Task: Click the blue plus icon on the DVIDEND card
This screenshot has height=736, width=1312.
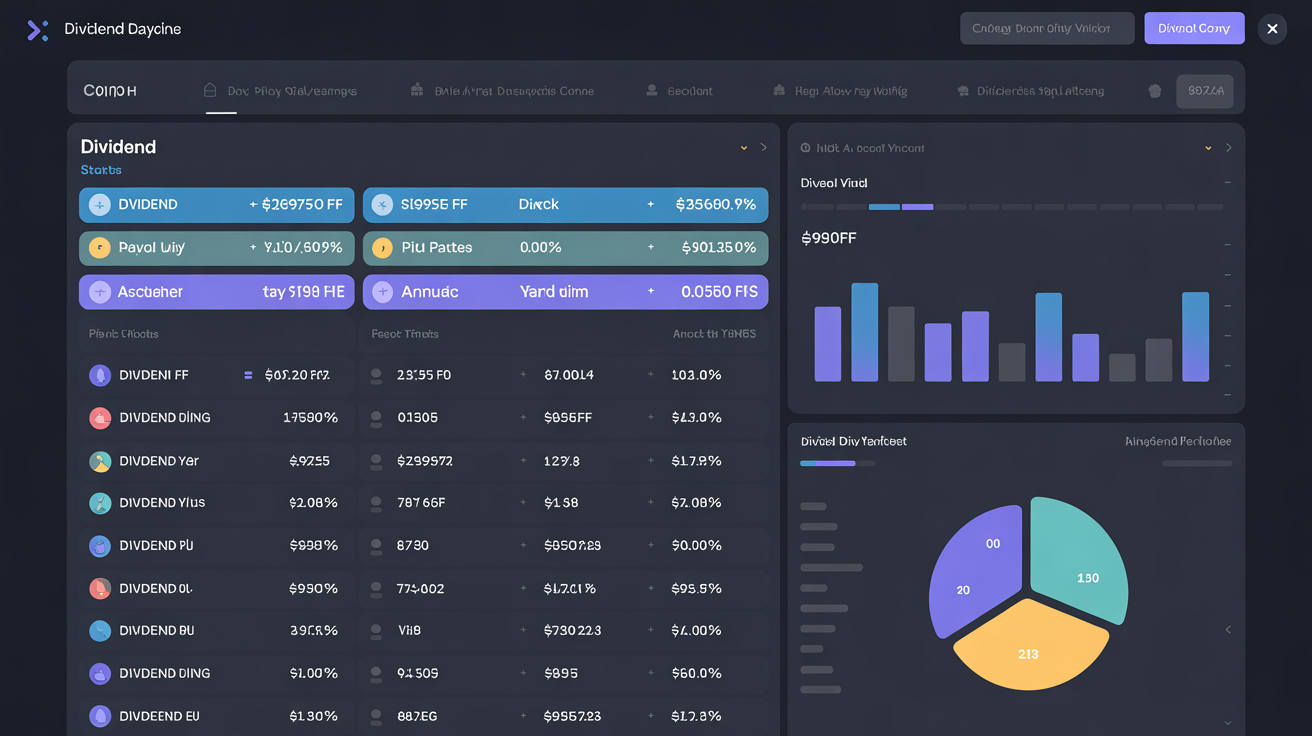Action: 99,204
